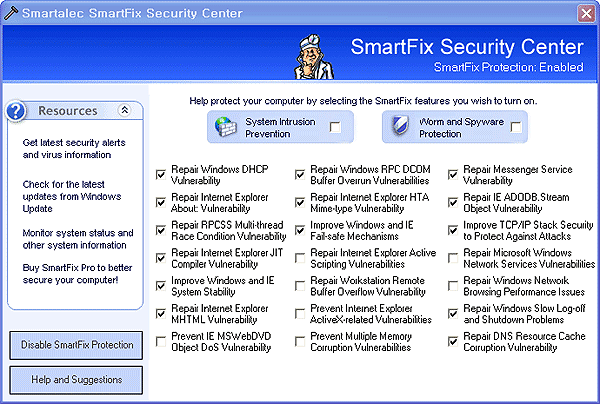Uncheck Repair Internet Explorer About: Vulnerability
Image resolution: width=600 pixels, height=404 pixels.
161,202
